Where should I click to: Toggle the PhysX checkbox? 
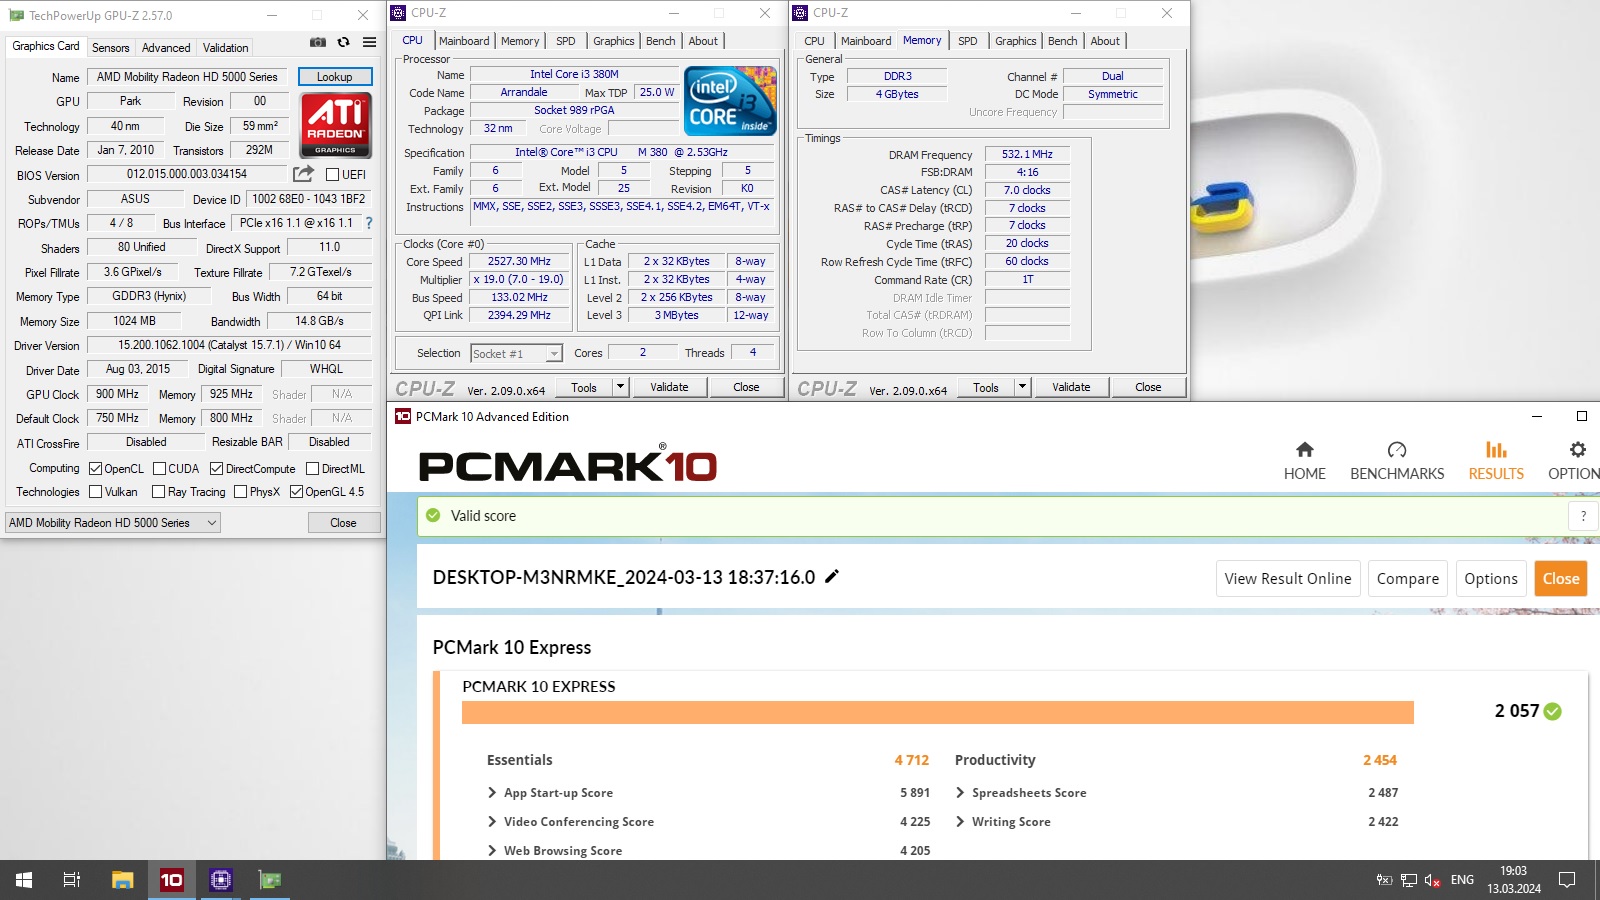coord(240,491)
